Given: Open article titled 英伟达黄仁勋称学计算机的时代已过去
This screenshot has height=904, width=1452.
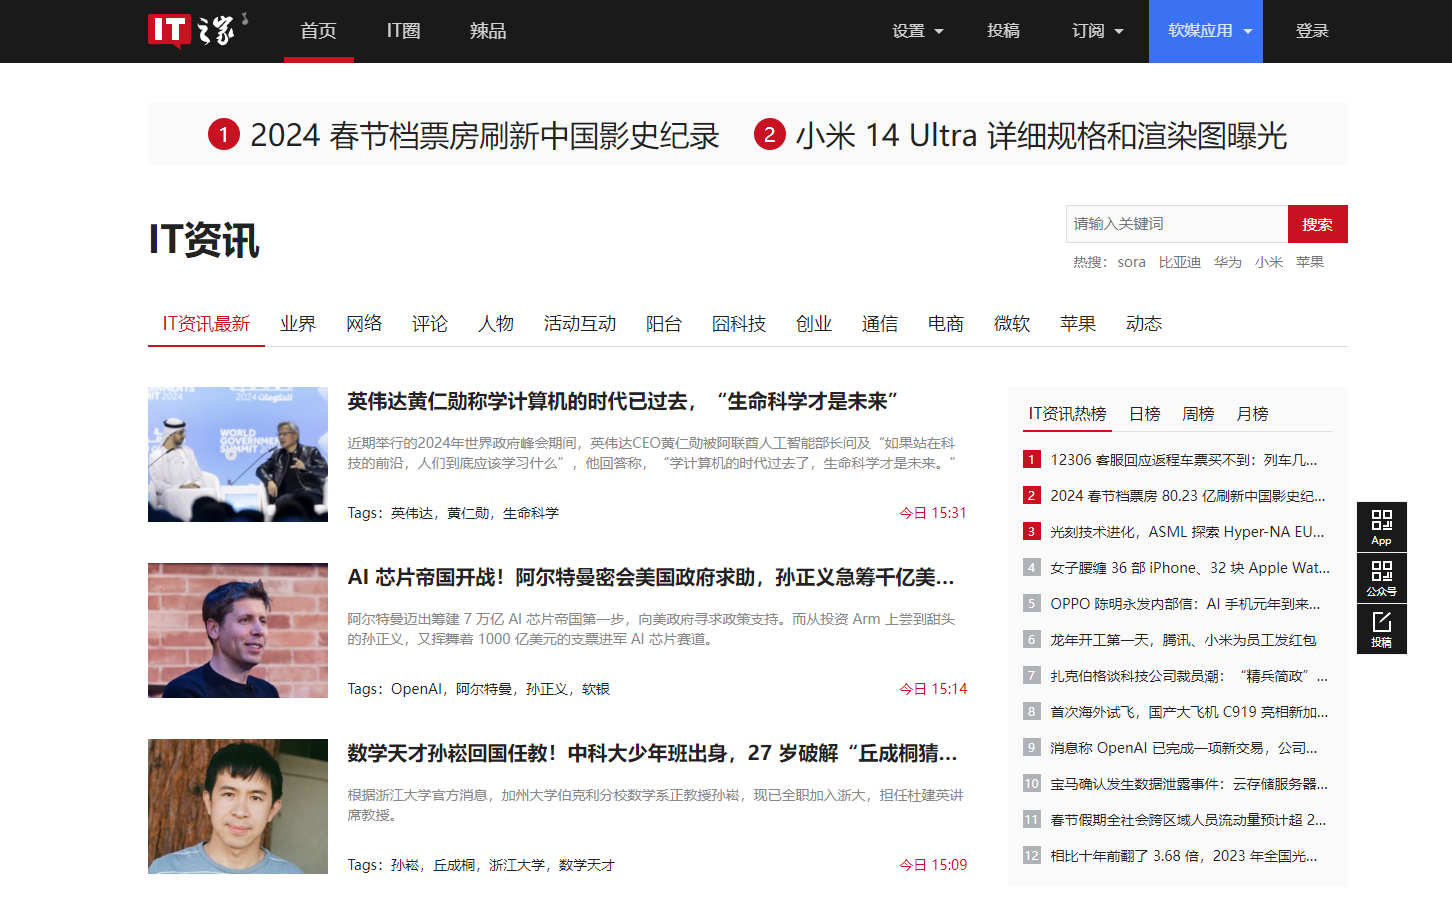Looking at the screenshot, I should (622, 402).
